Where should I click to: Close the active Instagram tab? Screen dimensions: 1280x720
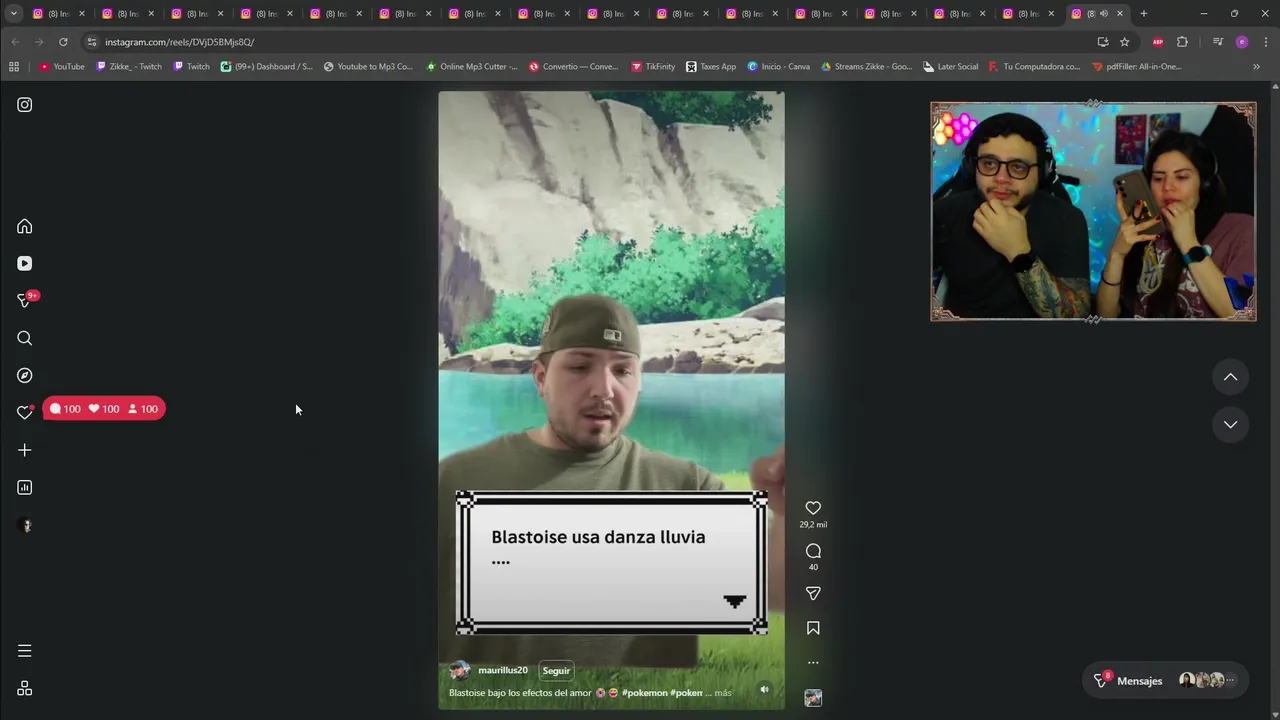1120,14
